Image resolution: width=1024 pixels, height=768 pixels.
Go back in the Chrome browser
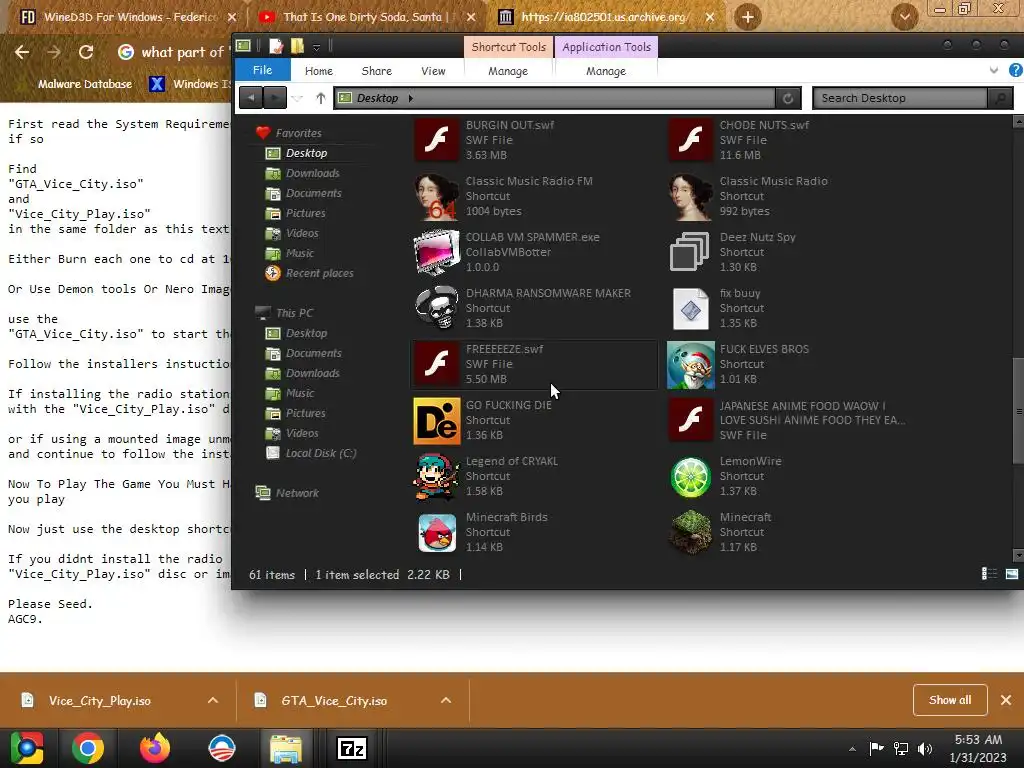tap(22, 52)
